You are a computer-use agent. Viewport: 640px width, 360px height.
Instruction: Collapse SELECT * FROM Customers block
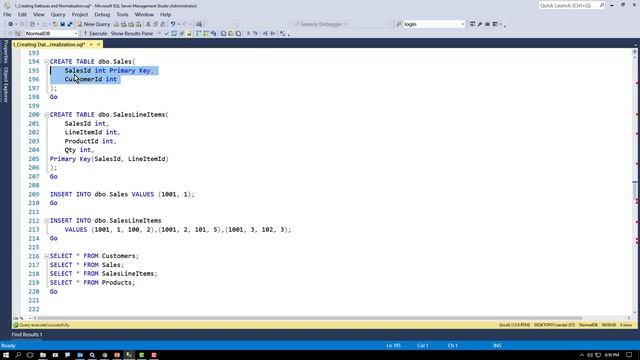47,256
